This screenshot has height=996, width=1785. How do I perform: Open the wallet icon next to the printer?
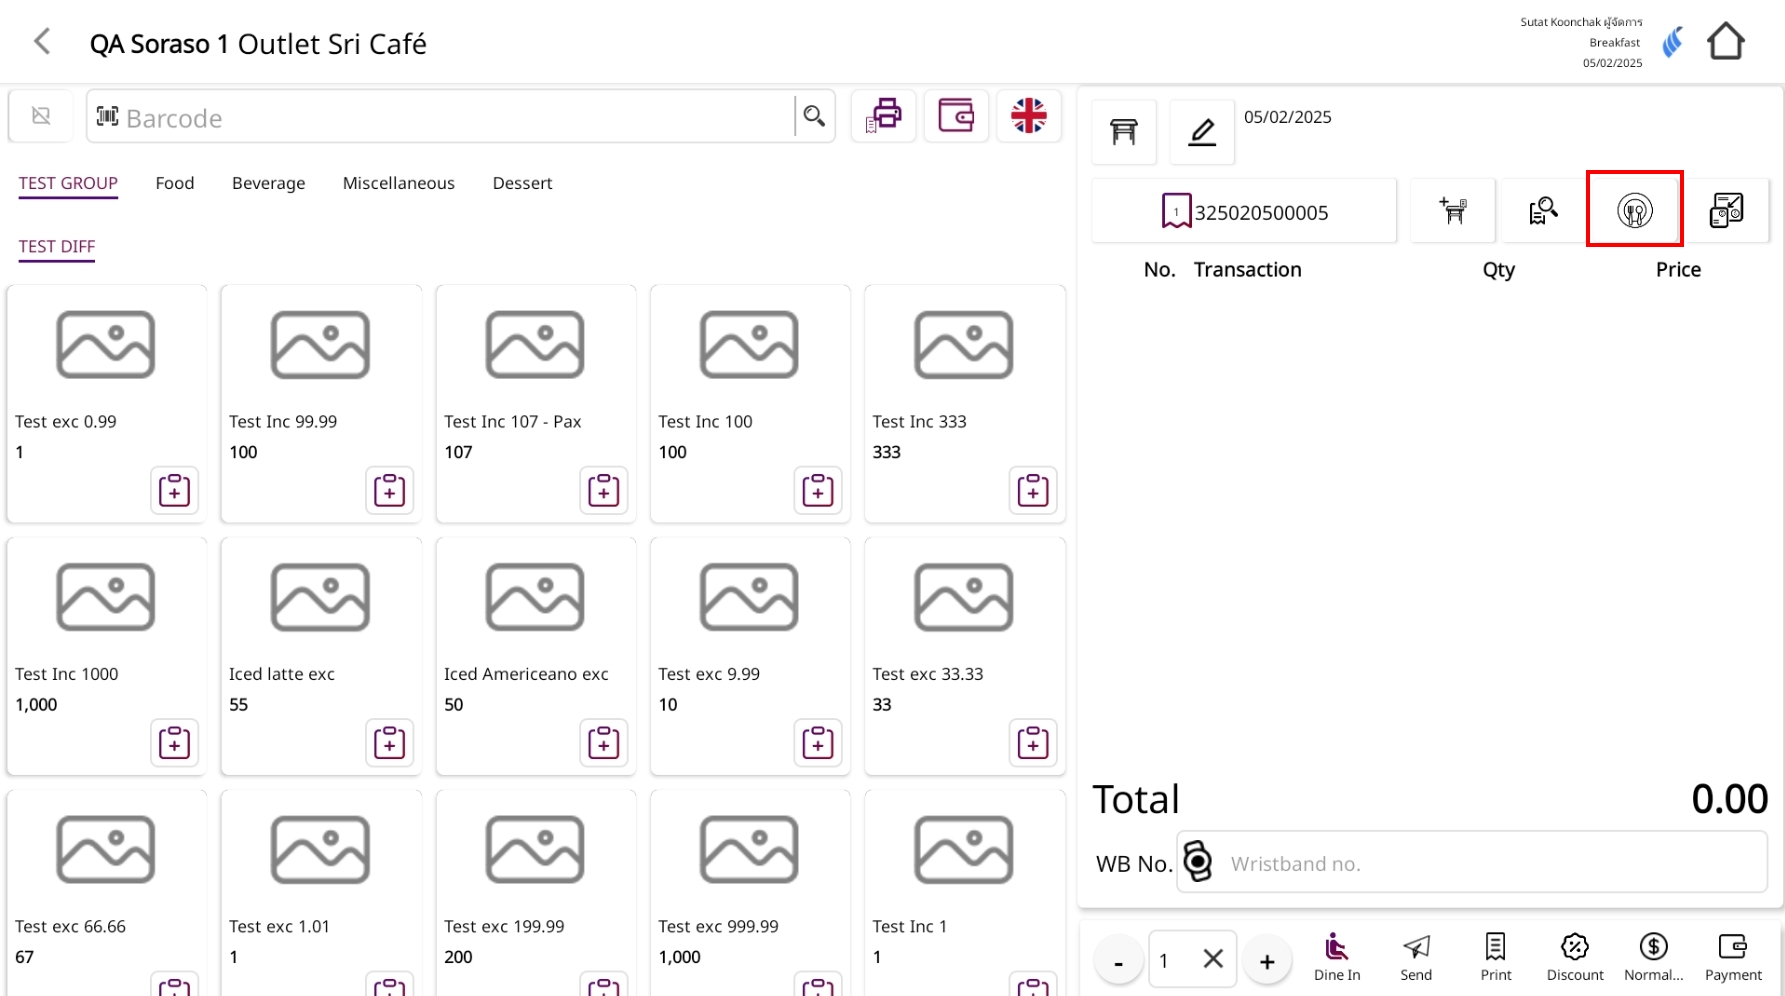tap(956, 116)
